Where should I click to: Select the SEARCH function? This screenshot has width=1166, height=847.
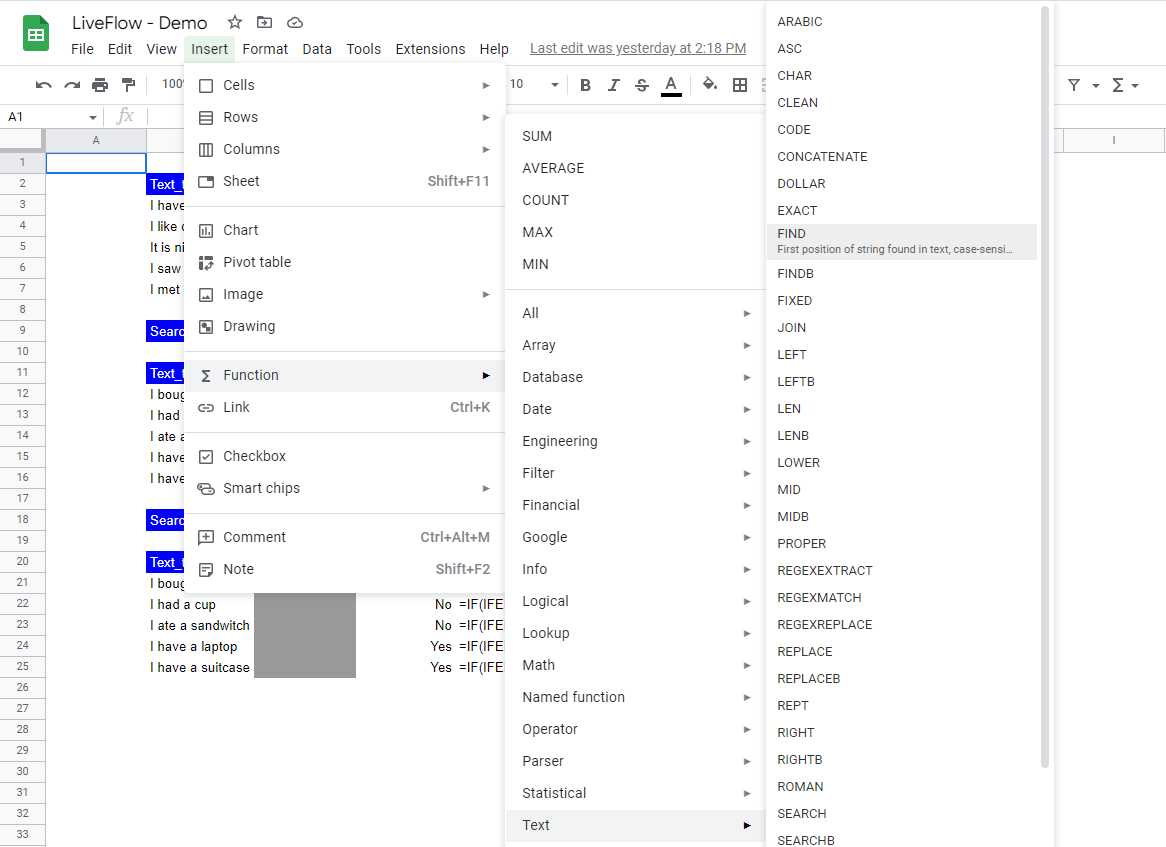point(902,814)
